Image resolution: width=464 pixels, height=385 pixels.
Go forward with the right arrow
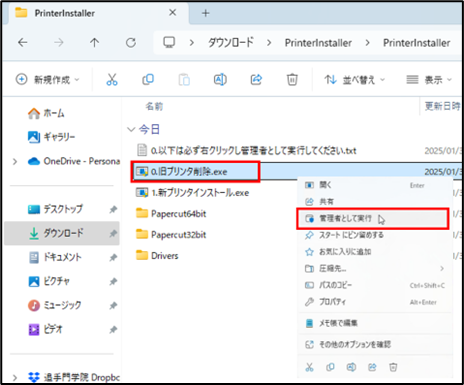[x=59, y=42]
